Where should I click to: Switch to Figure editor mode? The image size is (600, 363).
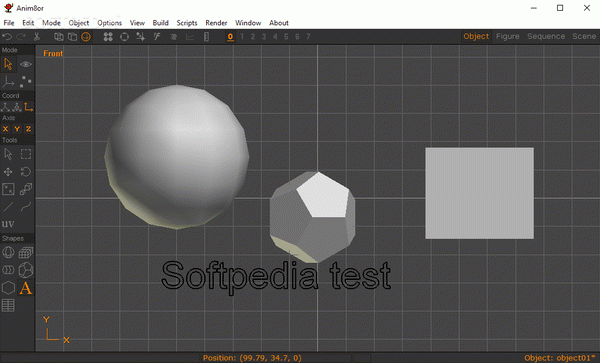pyautogui.click(x=507, y=36)
